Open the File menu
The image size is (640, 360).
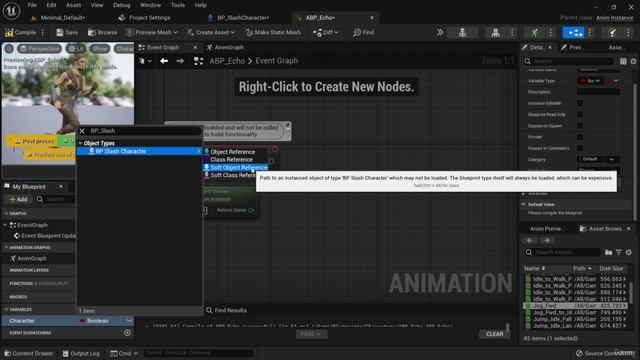(x=32, y=5)
